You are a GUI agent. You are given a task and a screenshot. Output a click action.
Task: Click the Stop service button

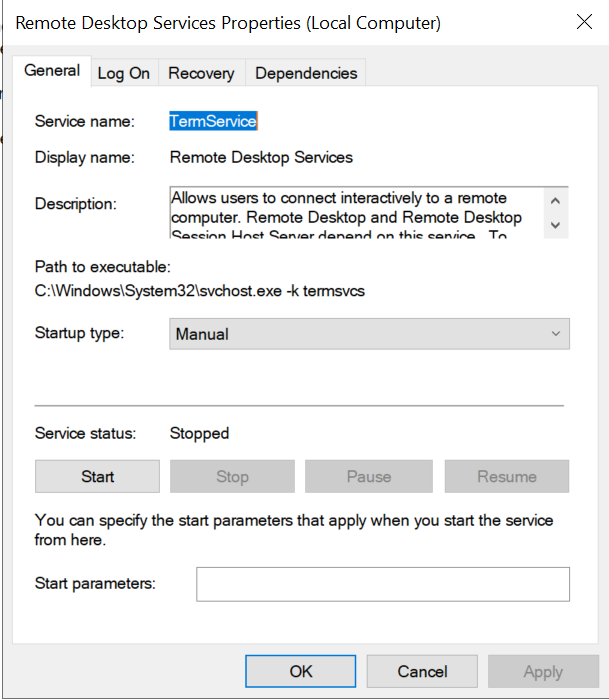pos(232,477)
